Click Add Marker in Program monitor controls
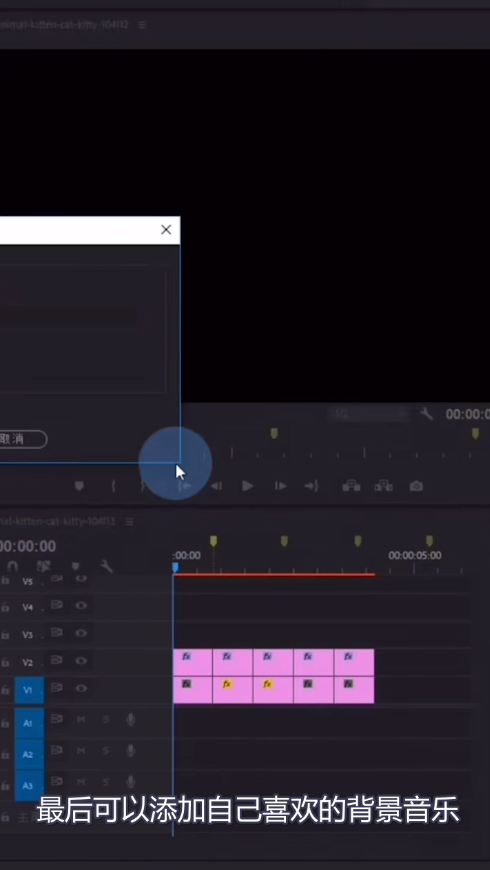The width and height of the screenshot is (490, 870). point(79,486)
